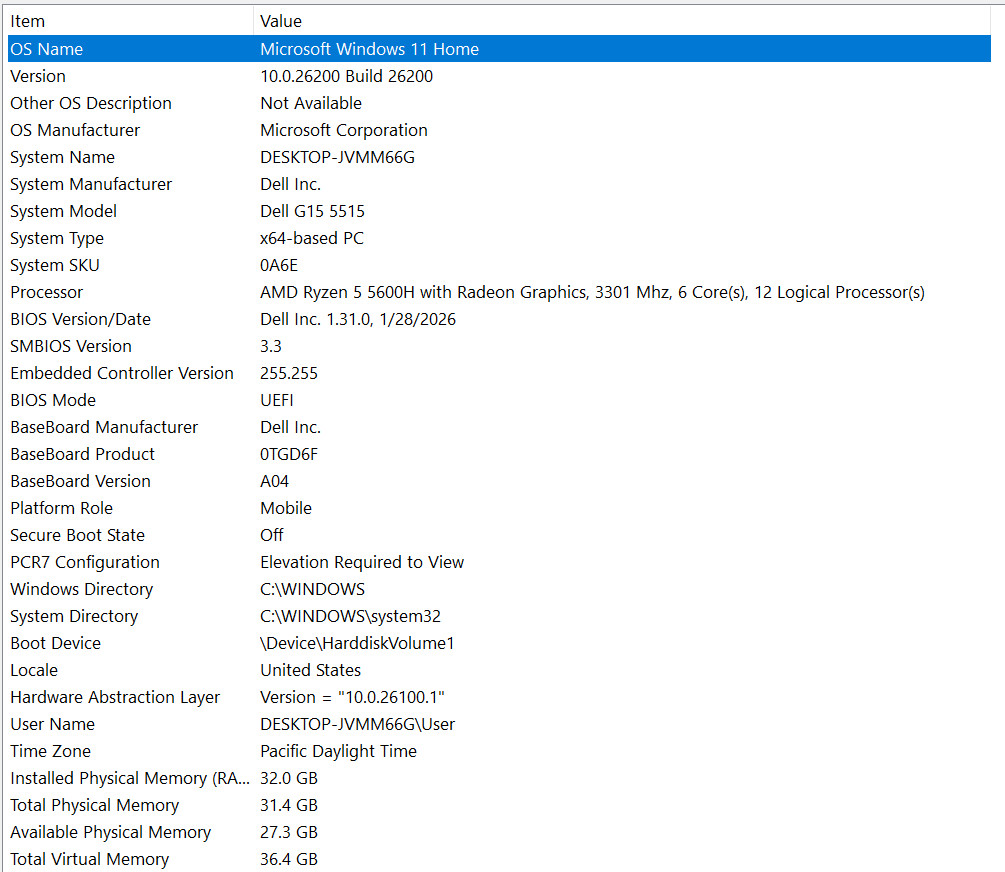Select the Windows Directory row

(499, 589)
